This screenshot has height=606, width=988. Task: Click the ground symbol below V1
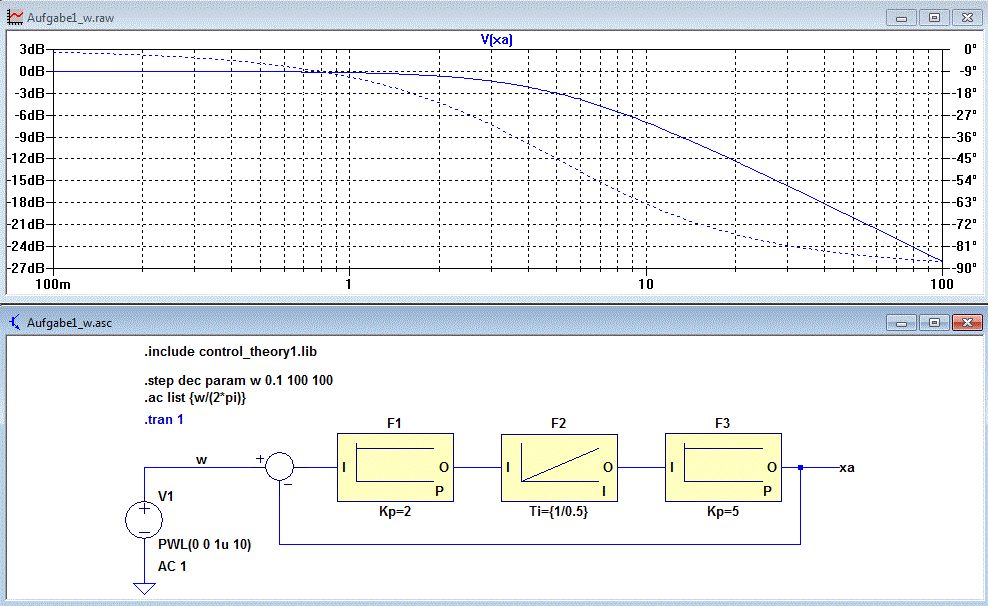(x=144, y=588)
